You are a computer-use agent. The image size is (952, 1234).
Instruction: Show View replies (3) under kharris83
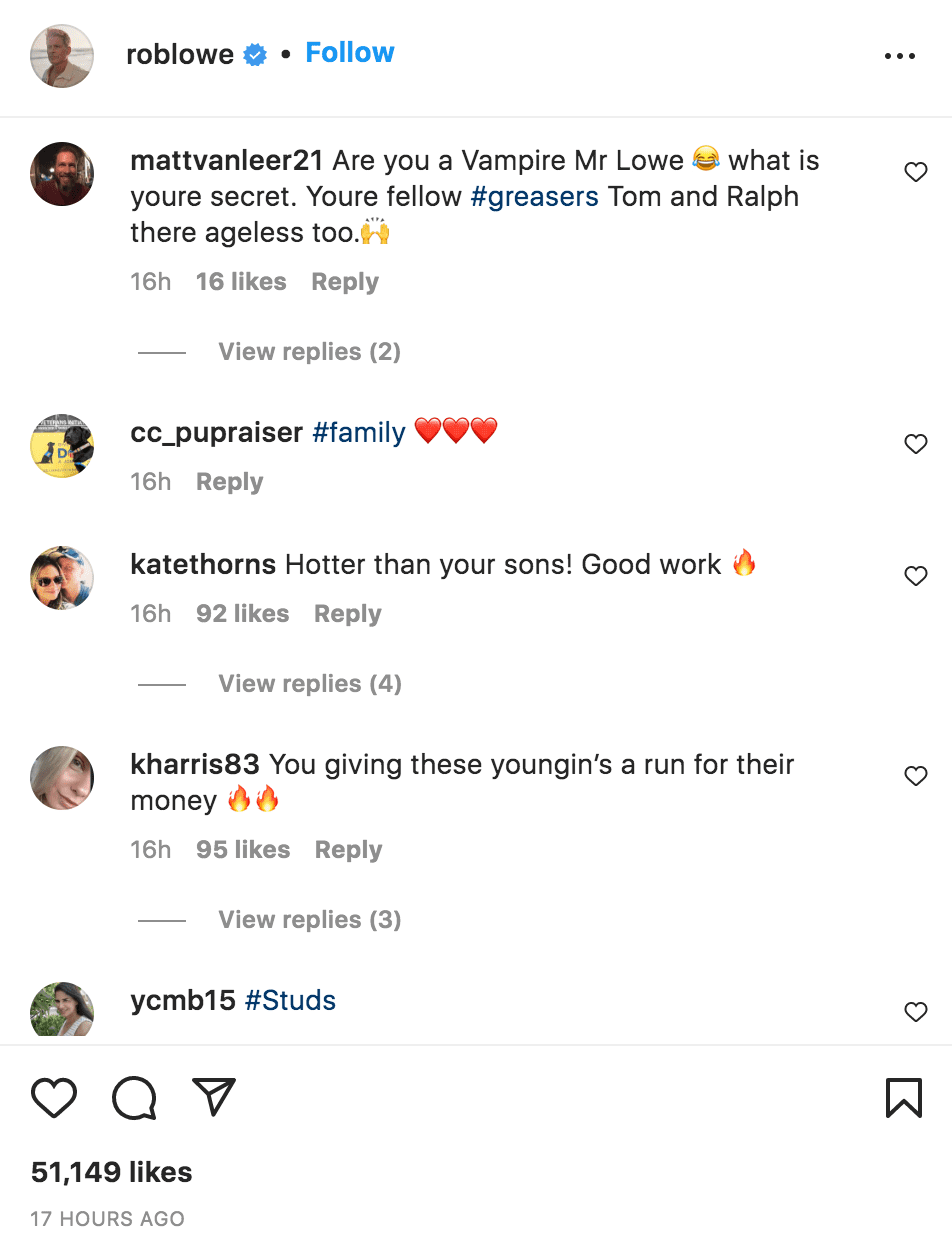tap(310, 920)
